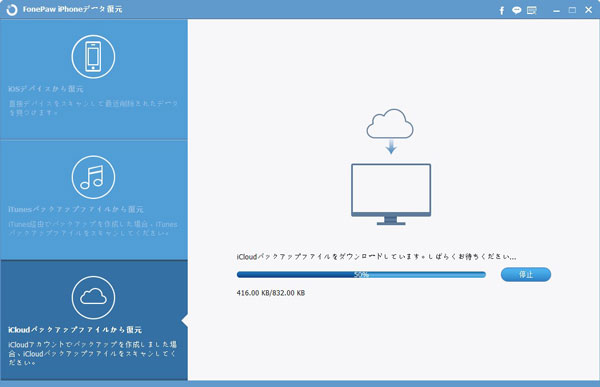Click the iCloud account description text in sidebar
600x387 pixels.
tap(93, 353)
